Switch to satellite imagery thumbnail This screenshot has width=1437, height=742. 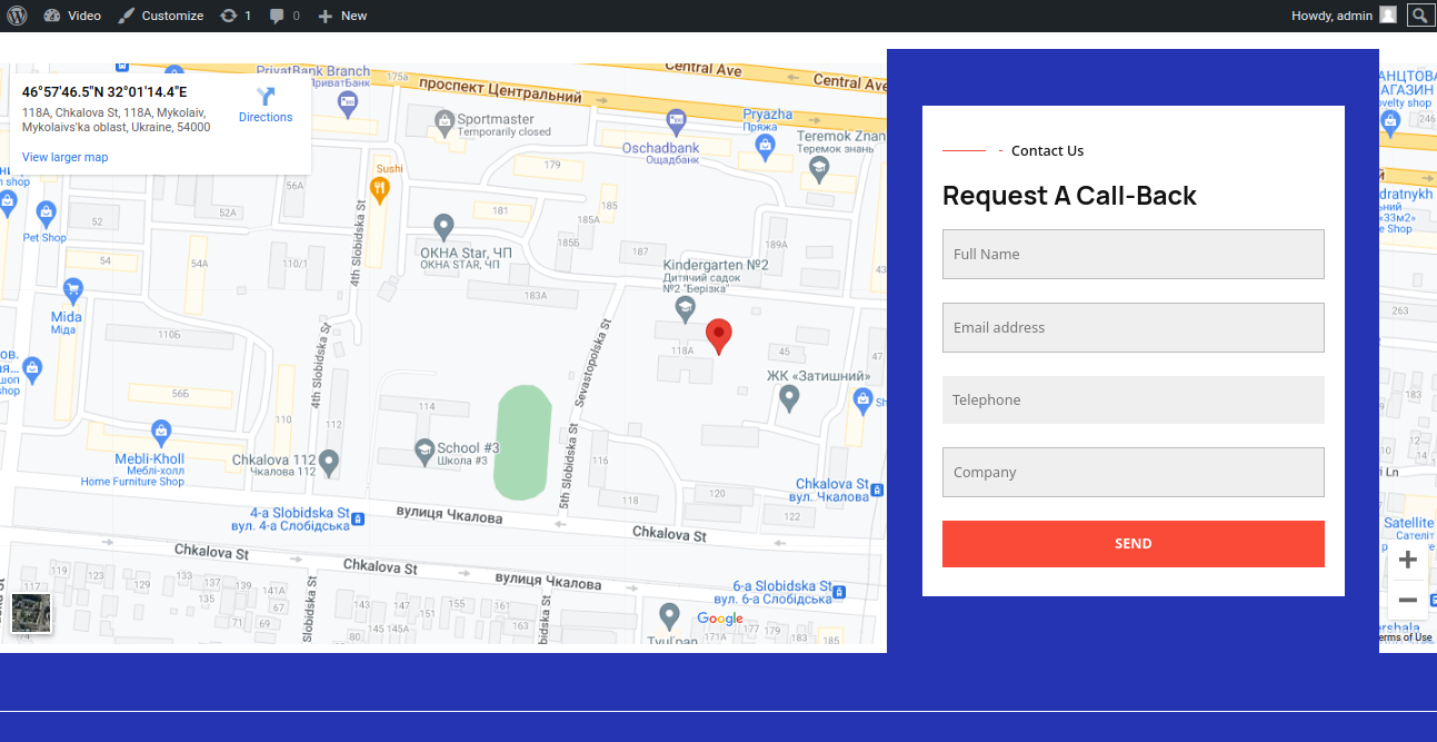pos(31,613)
